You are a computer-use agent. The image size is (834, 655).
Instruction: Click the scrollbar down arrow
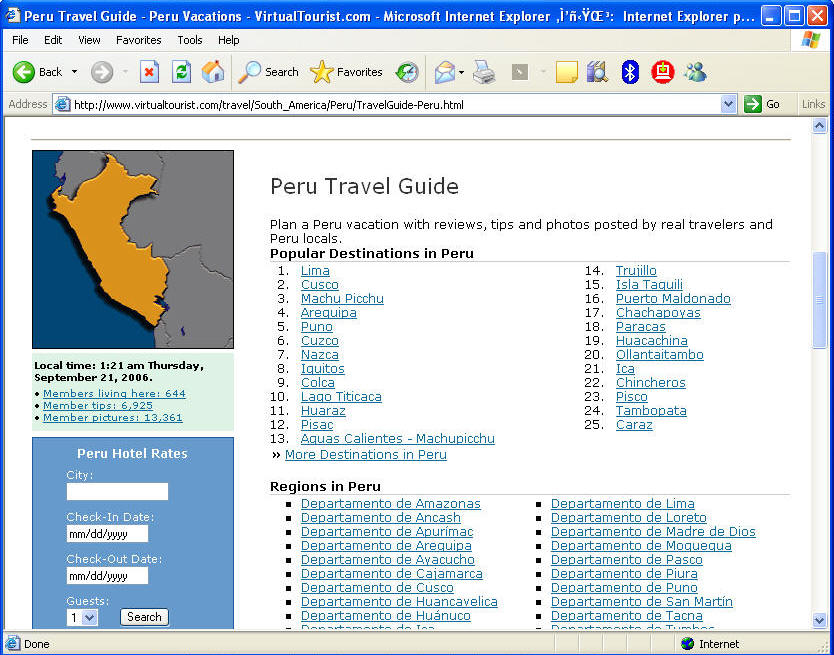pyautogui.click(x=819, y=619)
